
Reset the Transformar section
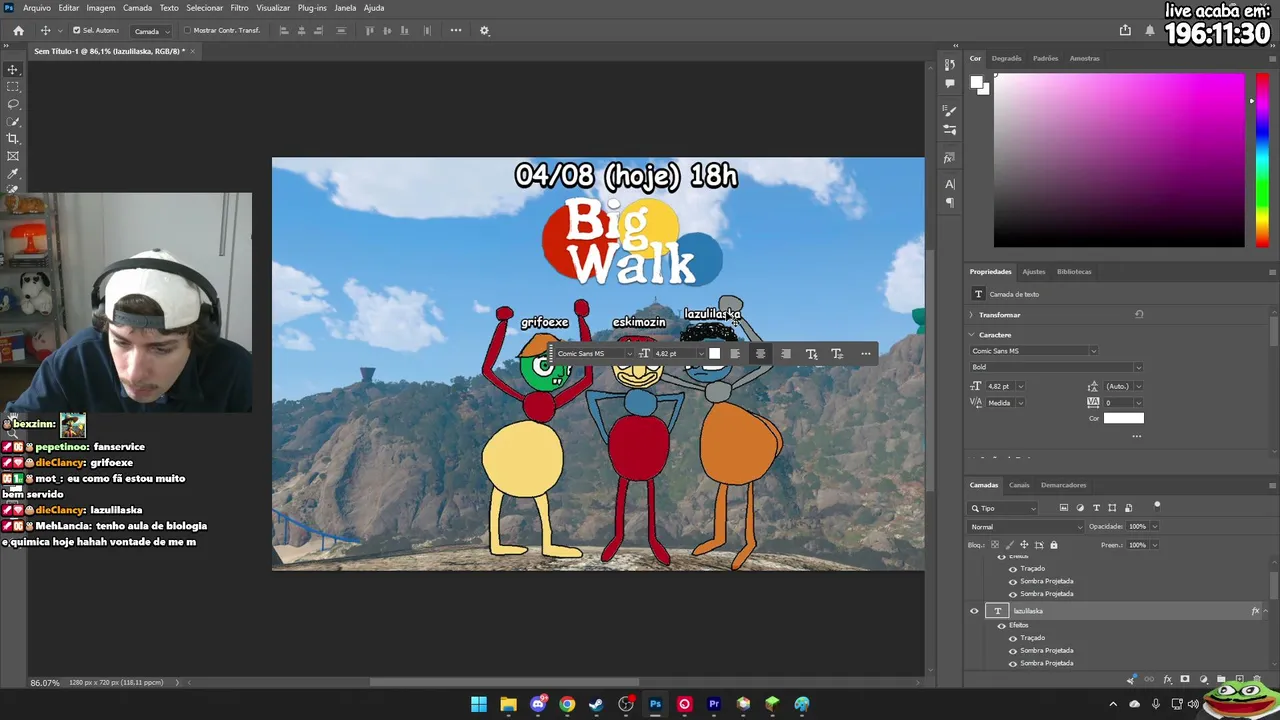pos(1139,315)
